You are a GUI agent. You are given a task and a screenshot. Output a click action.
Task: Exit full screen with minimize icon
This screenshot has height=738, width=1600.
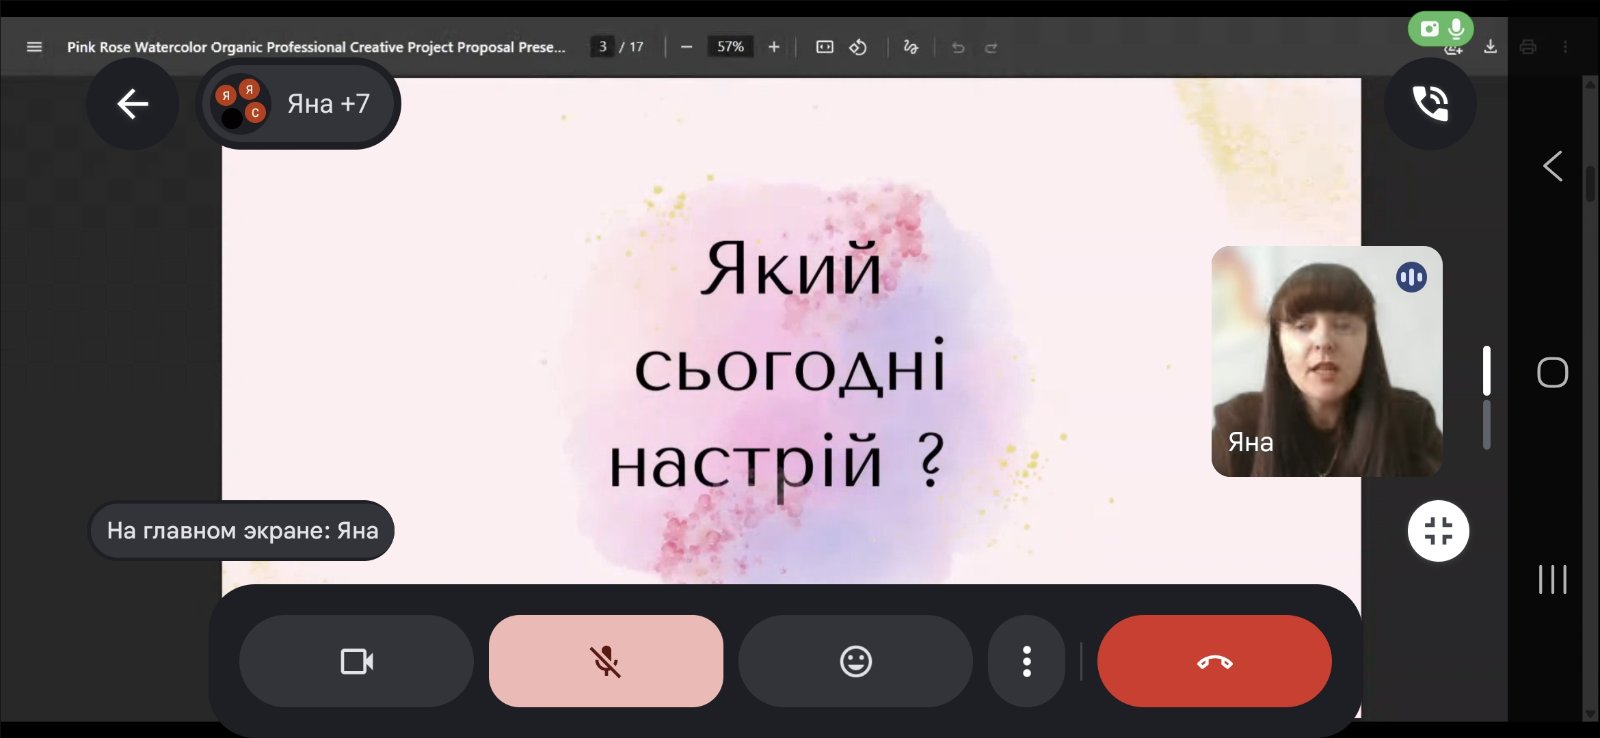click(x=1438, y=531)
